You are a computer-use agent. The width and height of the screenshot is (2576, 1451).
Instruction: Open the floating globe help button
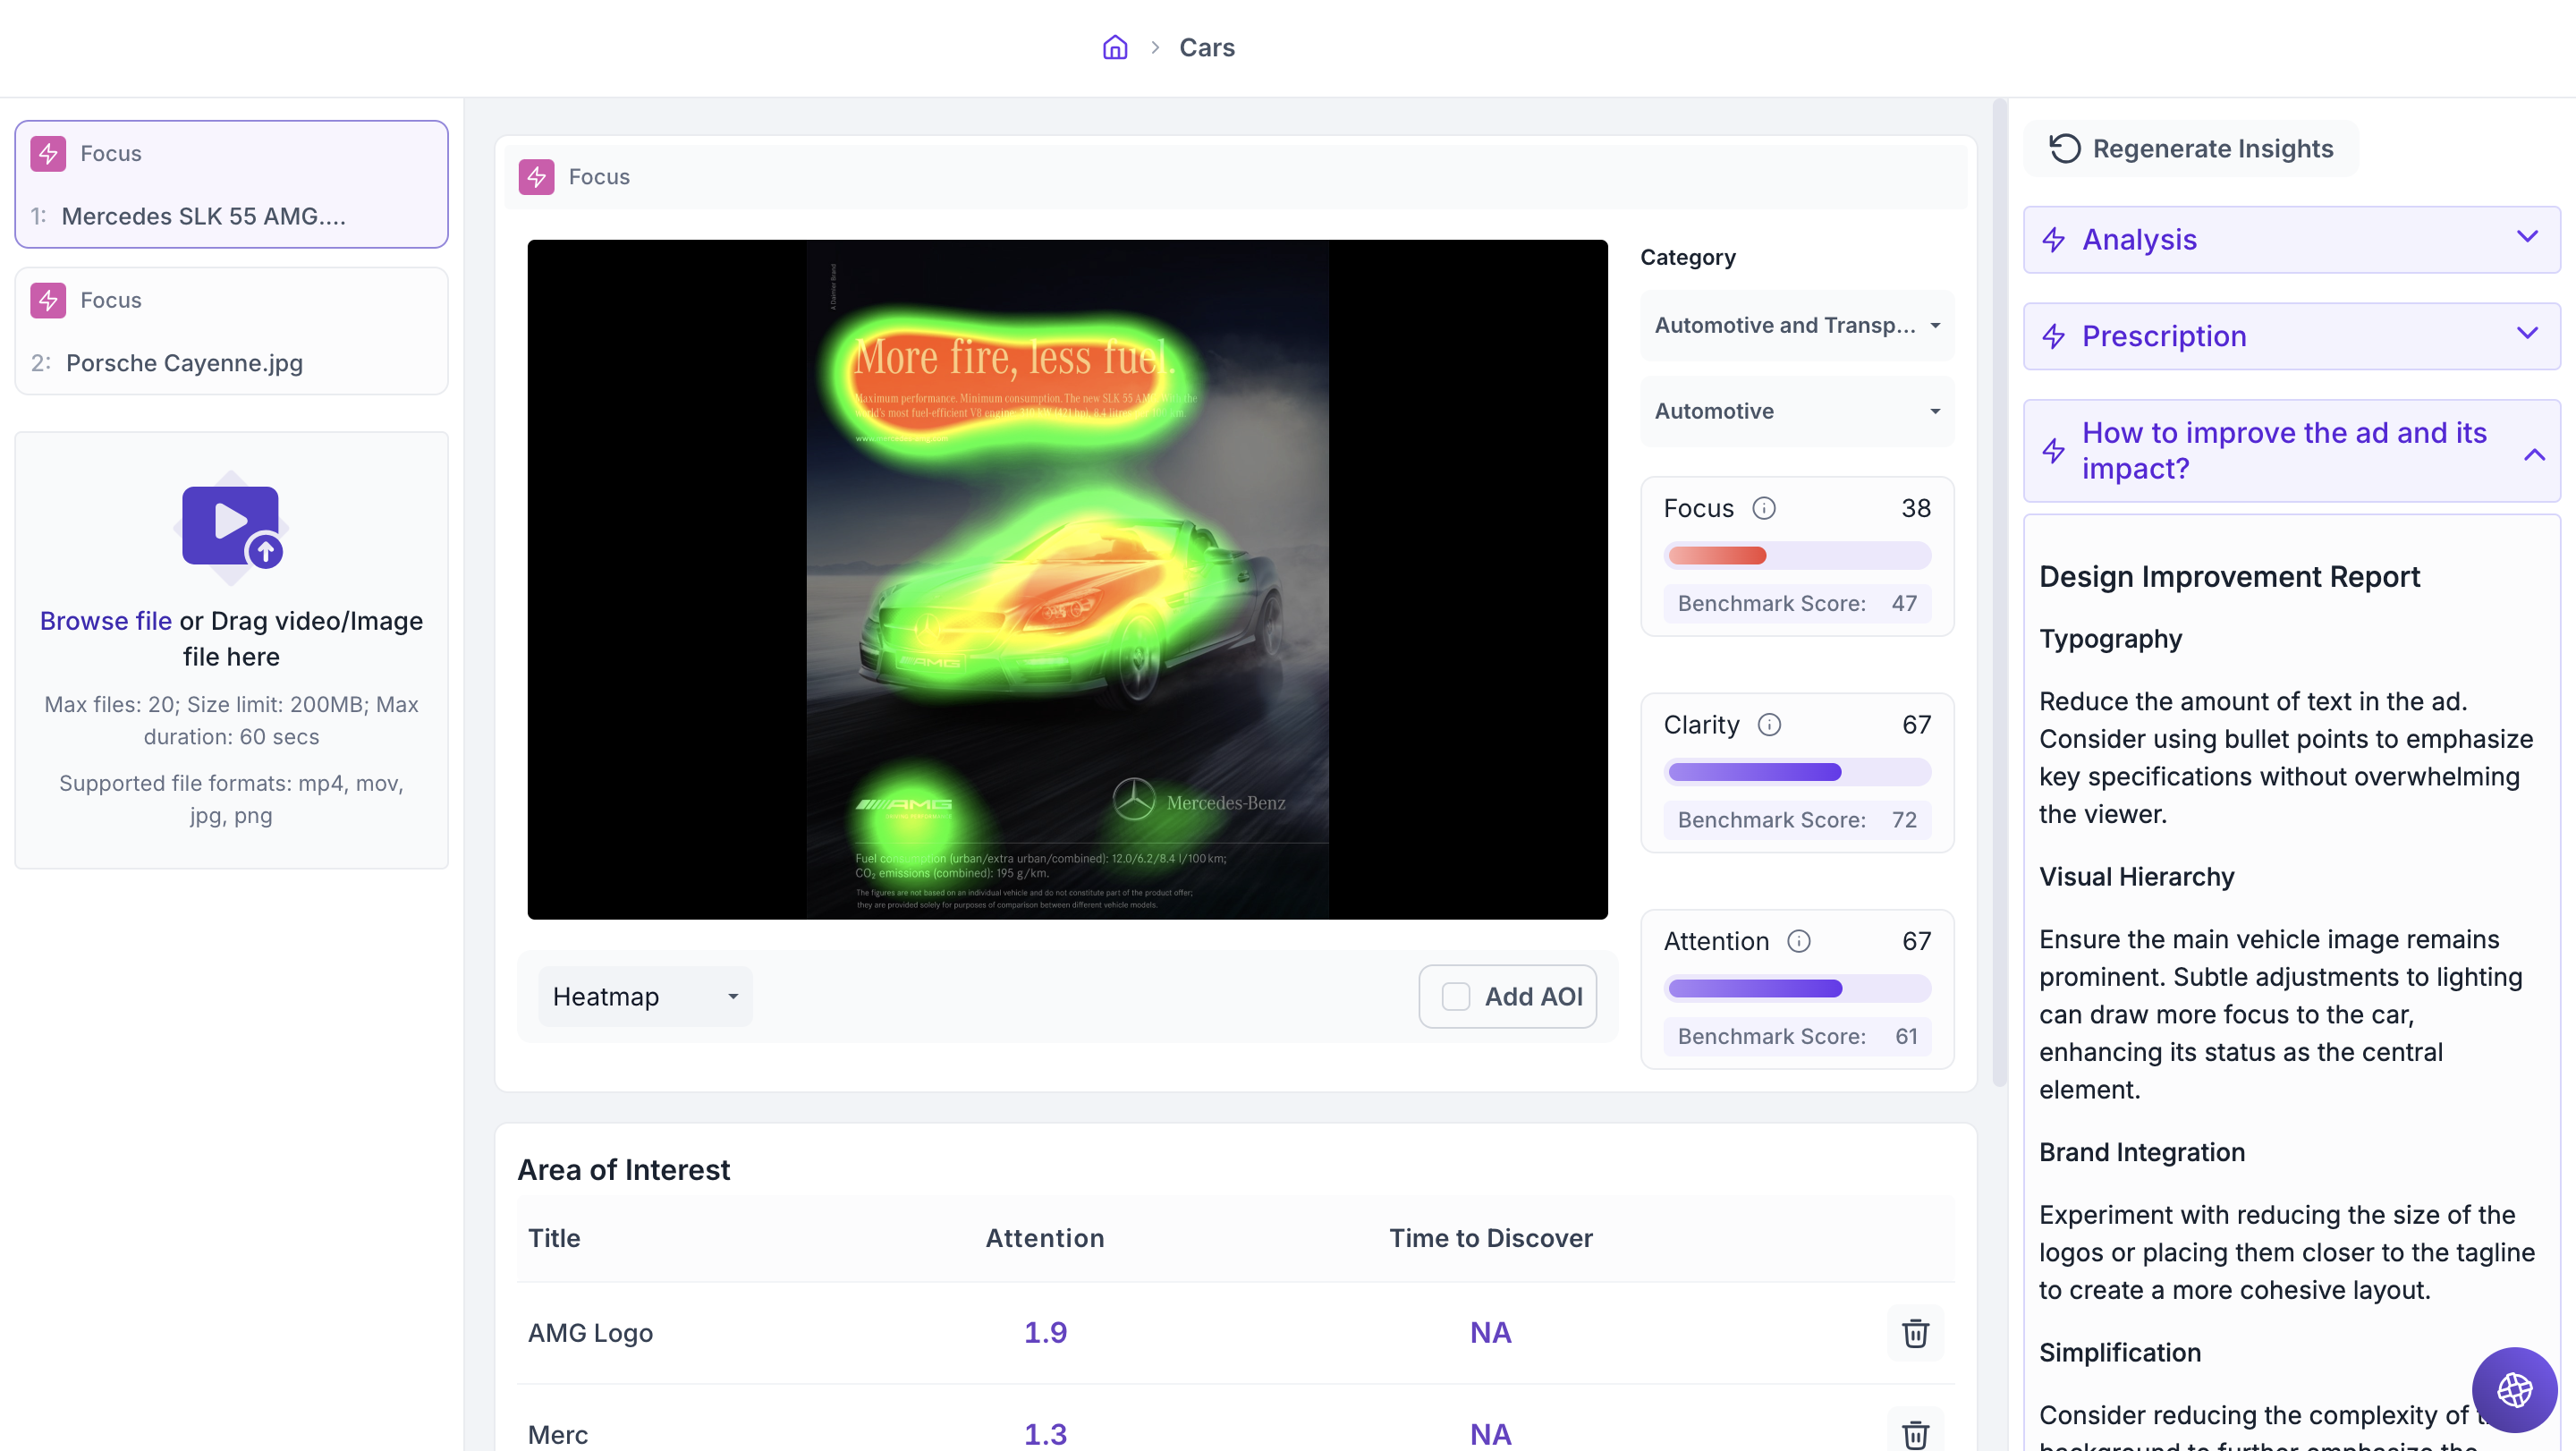click(2514, 1389)
